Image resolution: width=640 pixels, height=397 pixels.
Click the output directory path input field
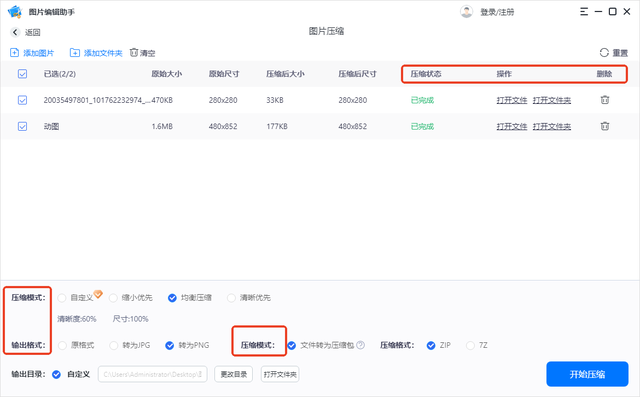pyautogui.click(x=152, y=374)
